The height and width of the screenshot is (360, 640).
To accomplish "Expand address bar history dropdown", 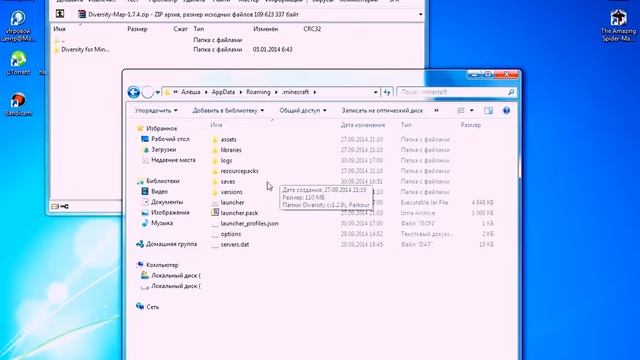I will (376, 92).
